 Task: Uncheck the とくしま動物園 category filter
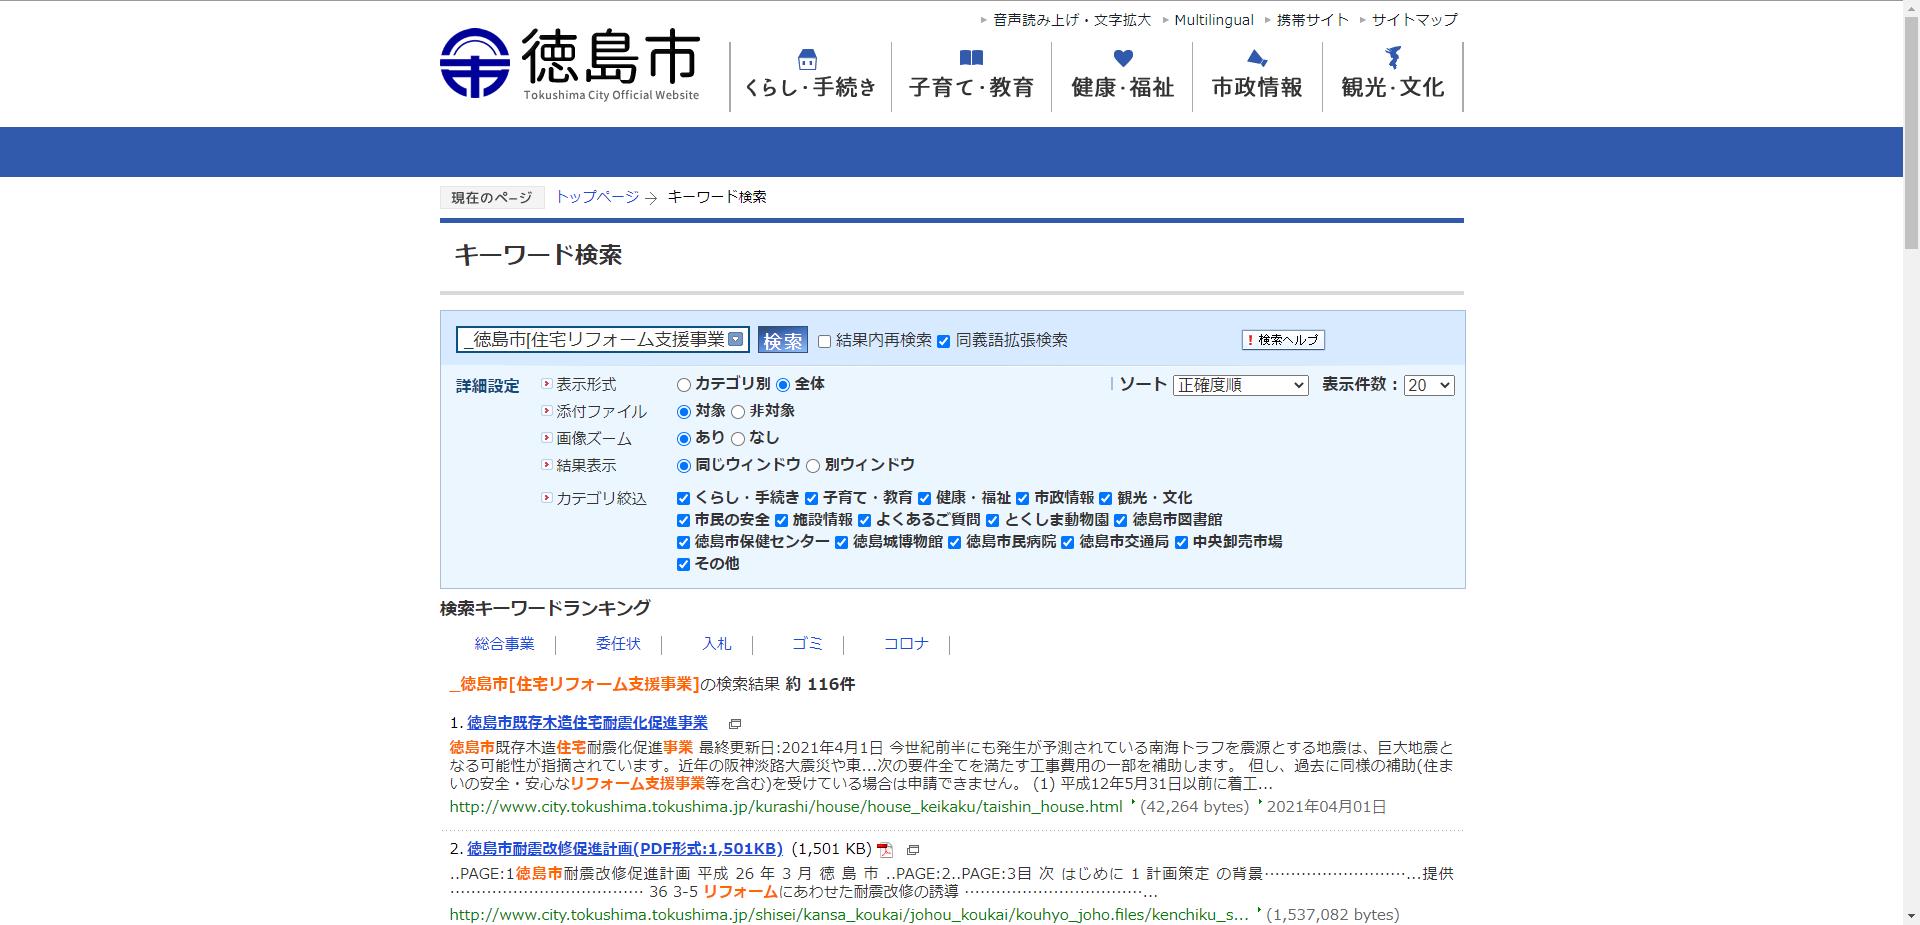click(991, 520)
